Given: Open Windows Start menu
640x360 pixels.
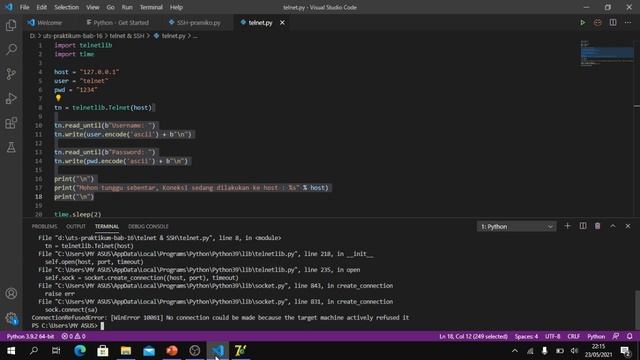Looking at the screenshot, I should point(11,351).
